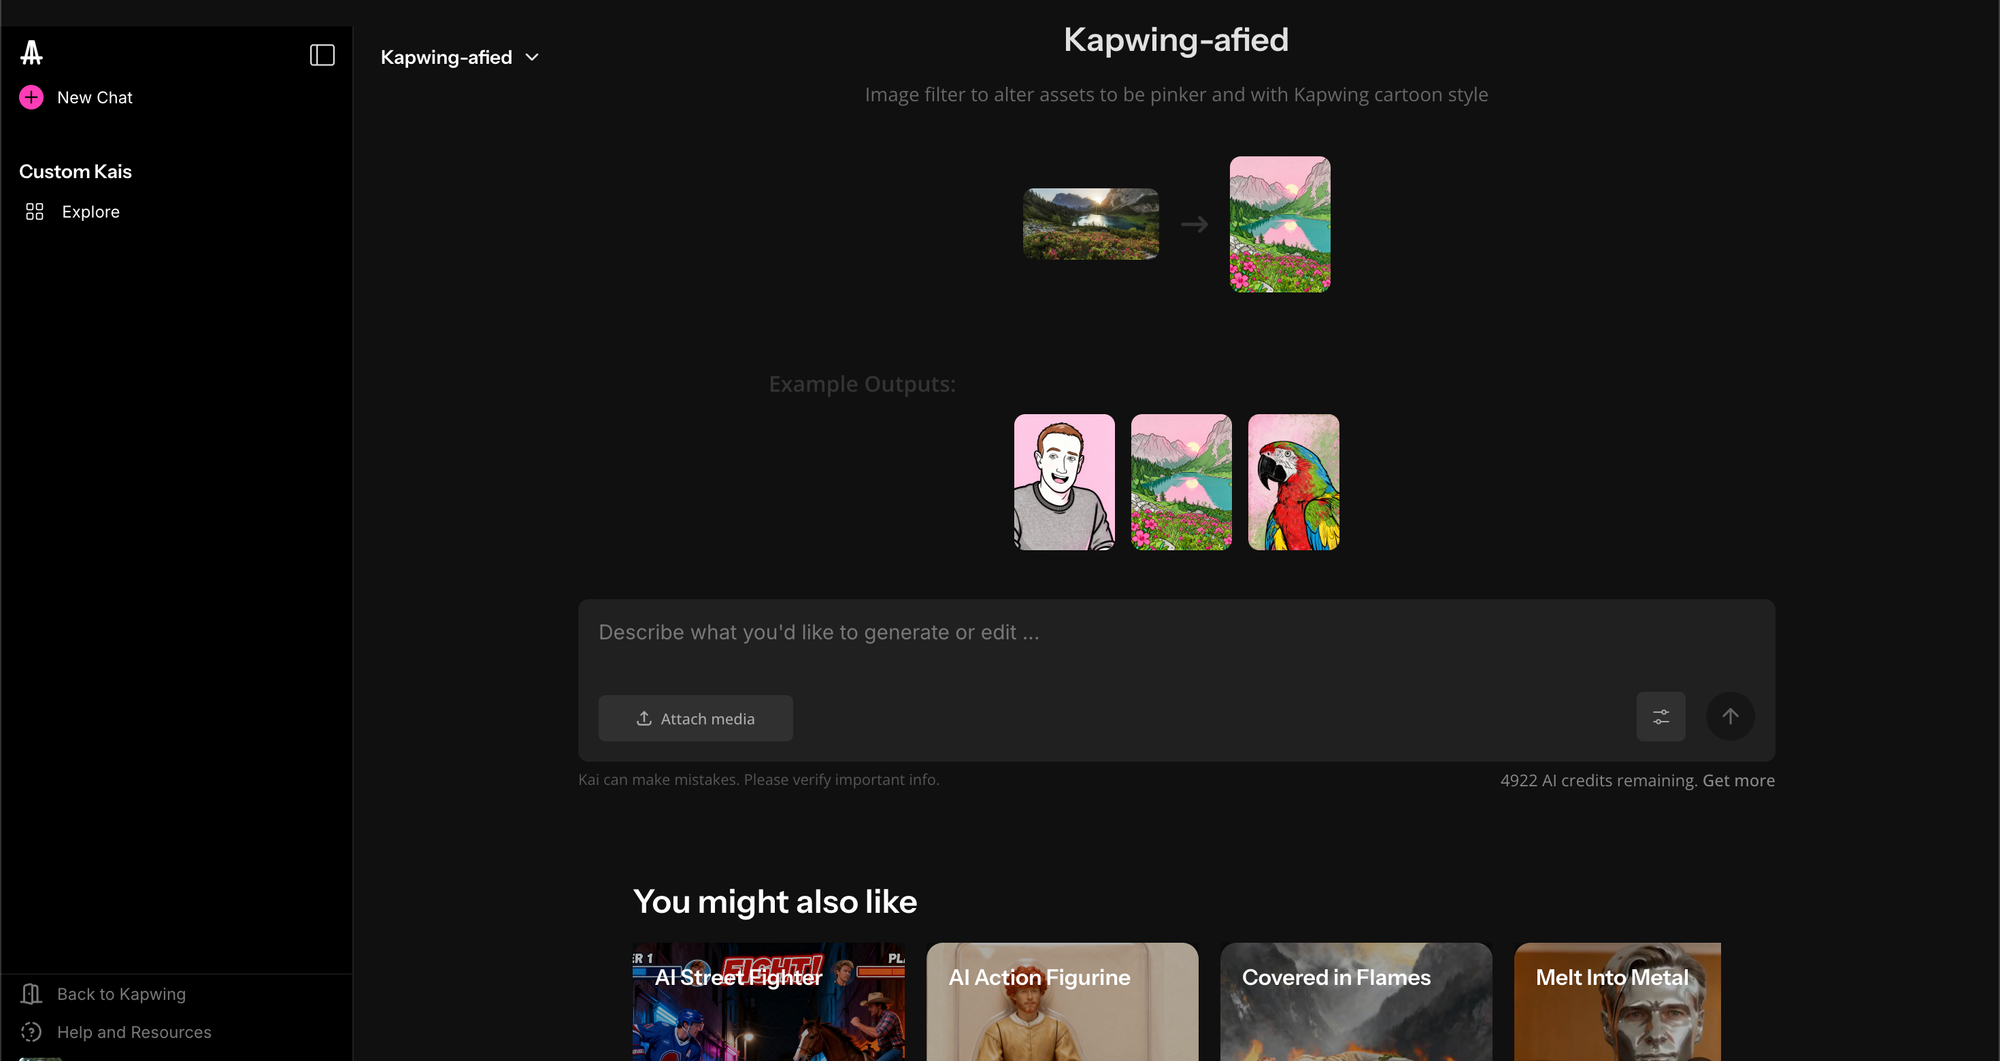The width and height of the screenshot is (2000, 1061).
Task: Click the Get more credits link
Action: tap(1739, 781)
